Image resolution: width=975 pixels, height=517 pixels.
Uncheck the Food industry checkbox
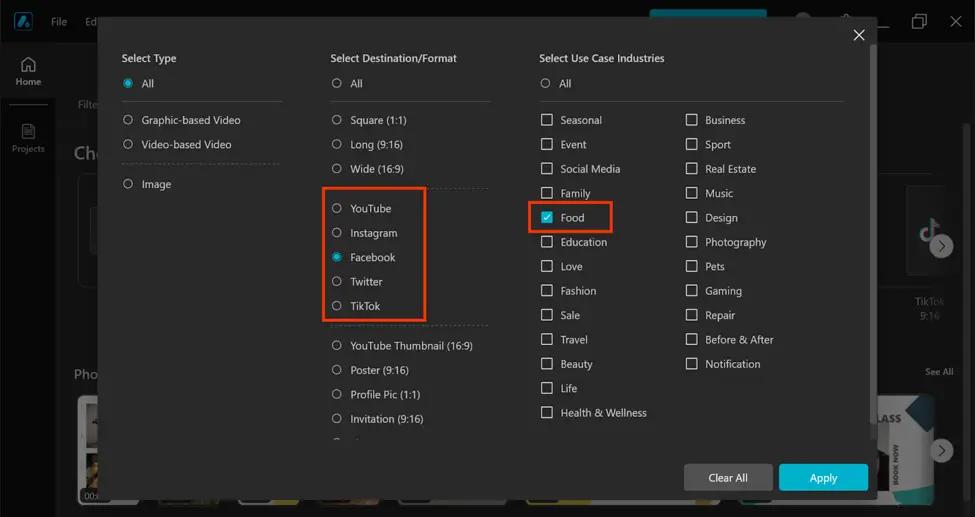[547, 217]
